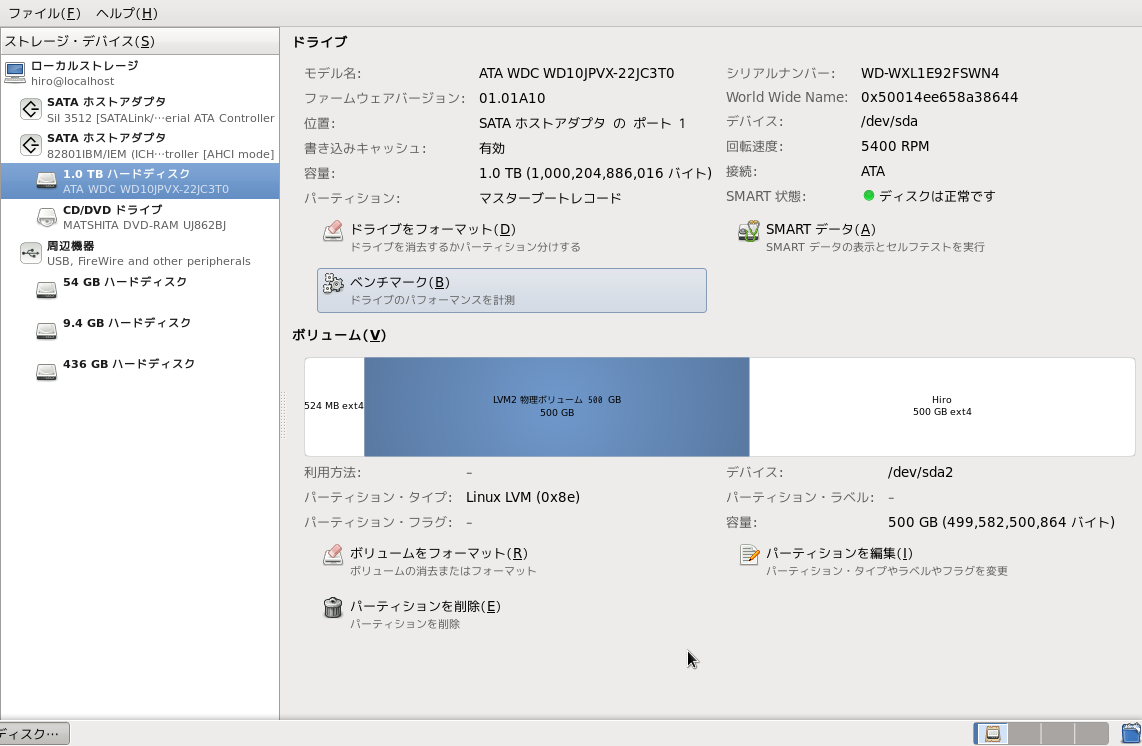Screen dimensions: 1142x746
Task: Click the SMART データ stethoscope icon
Action: click(x=749, y=231)
